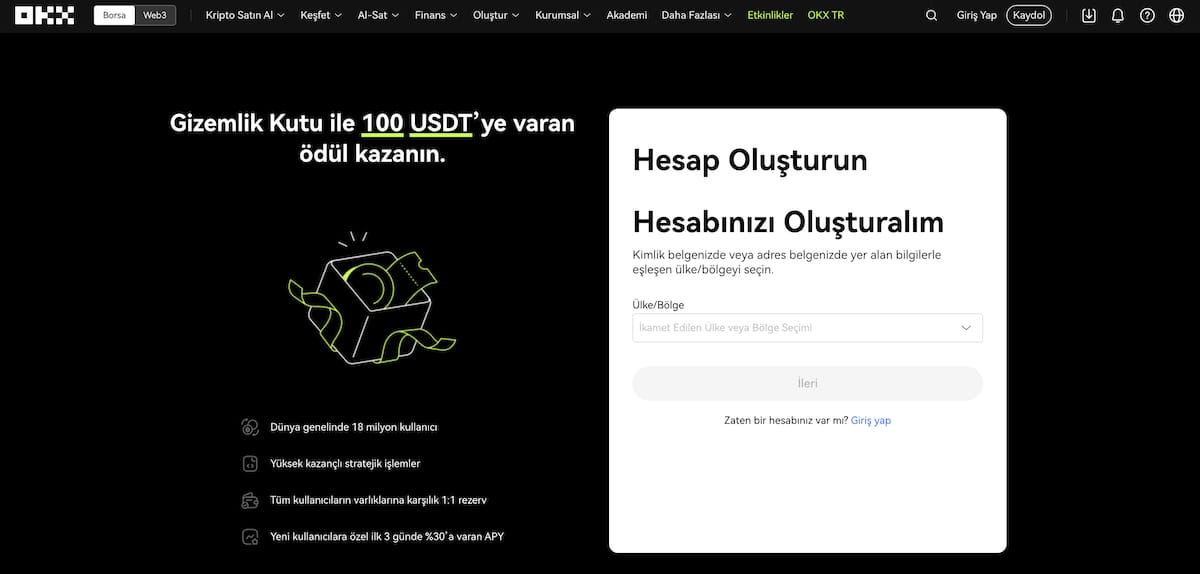Expand the Oluştur menu
This screenshot has height=574, width=1200.
click(496, 15)
